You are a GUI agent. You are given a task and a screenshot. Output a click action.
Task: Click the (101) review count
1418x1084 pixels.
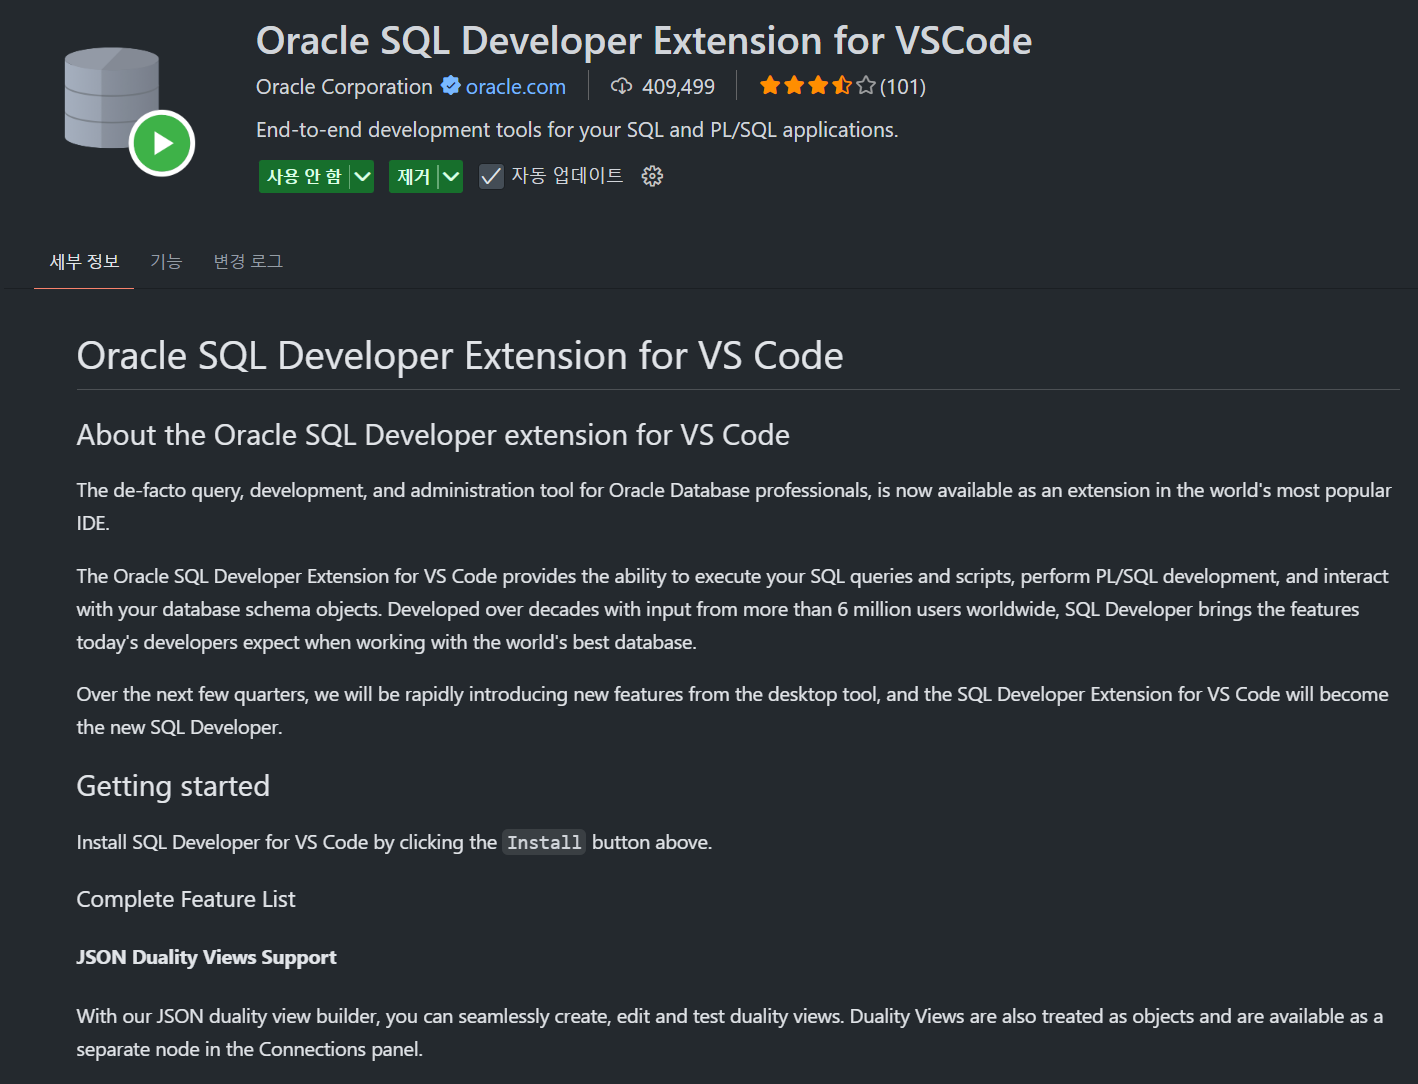tap(903, 87)
